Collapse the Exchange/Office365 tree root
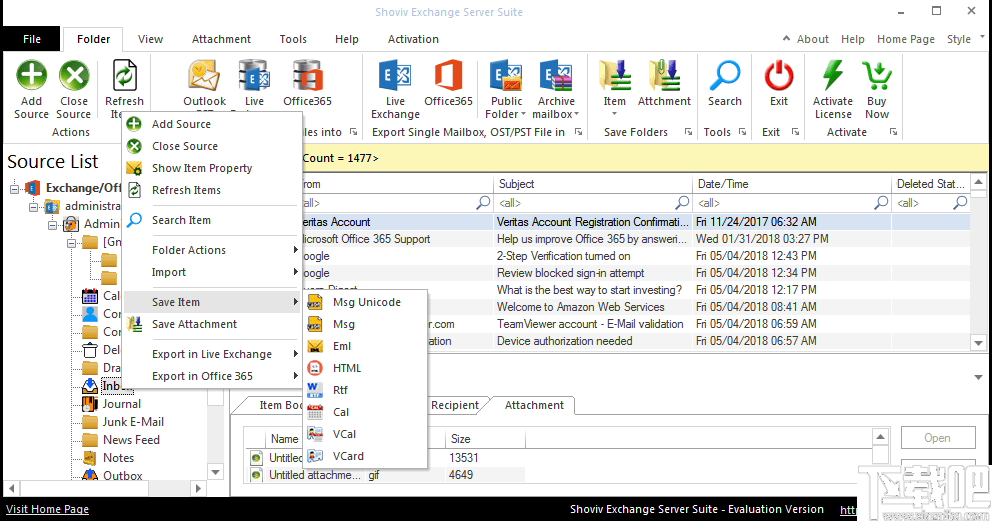The image size is (993, 521). (15, 188)
